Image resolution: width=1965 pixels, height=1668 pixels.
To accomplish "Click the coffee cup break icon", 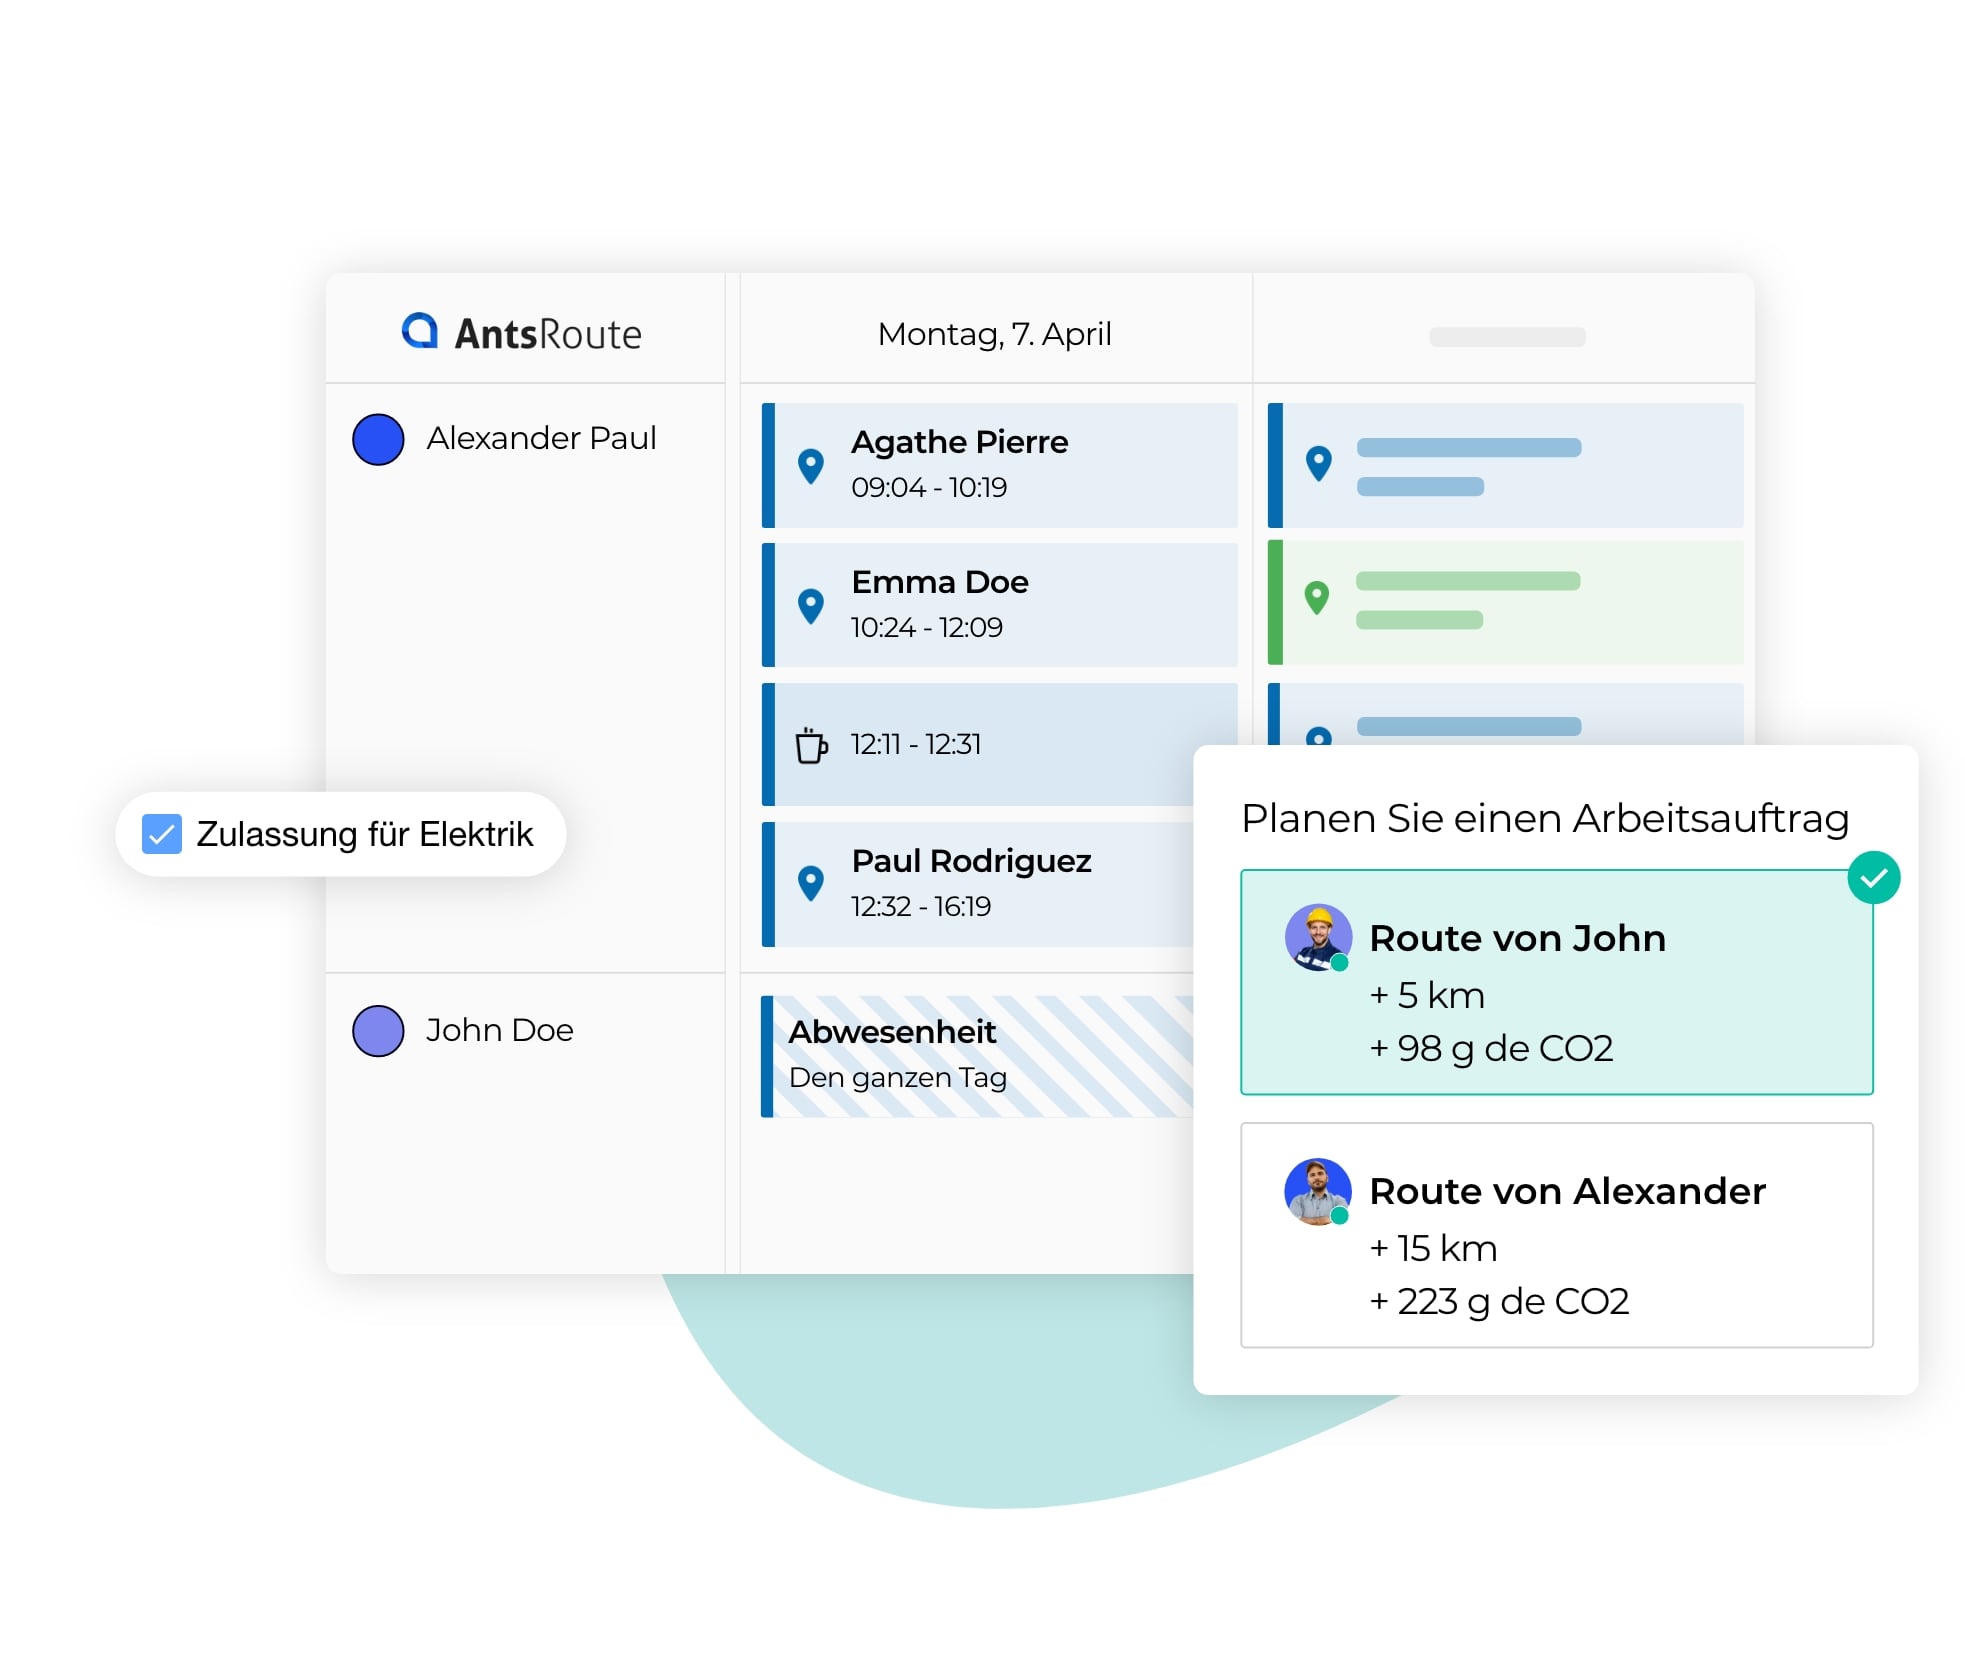I will tap(810, 745).
